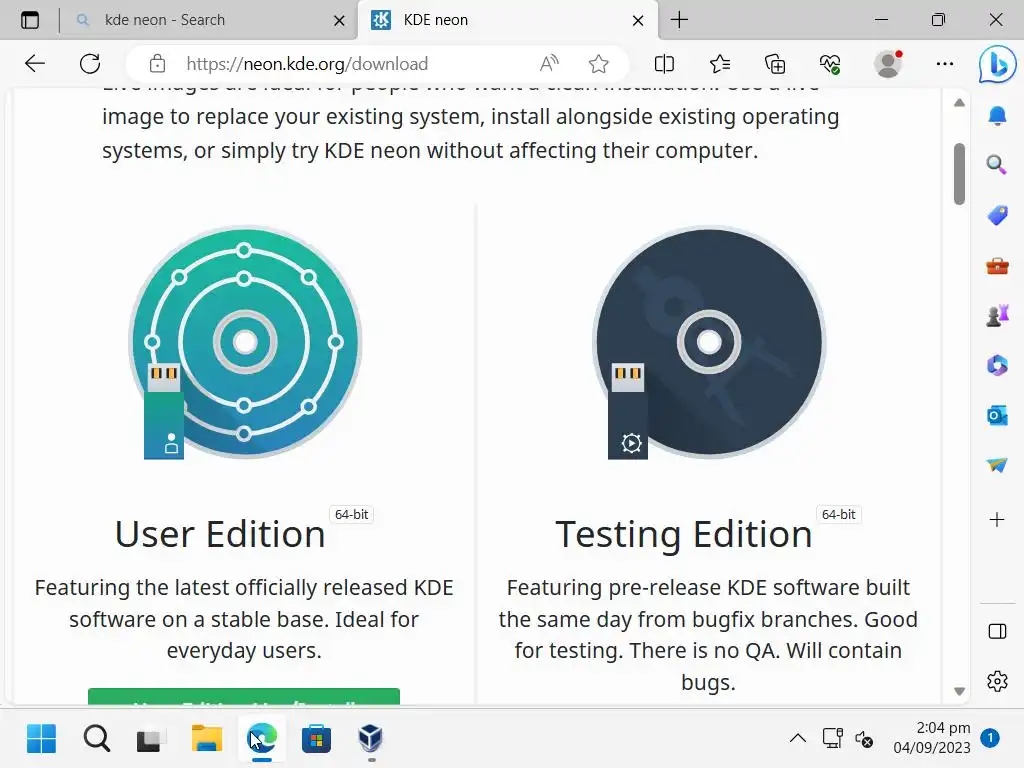Screen dimensions: 1024x768
Task: Open the Favorites list
Action: (x=720, y=63)
